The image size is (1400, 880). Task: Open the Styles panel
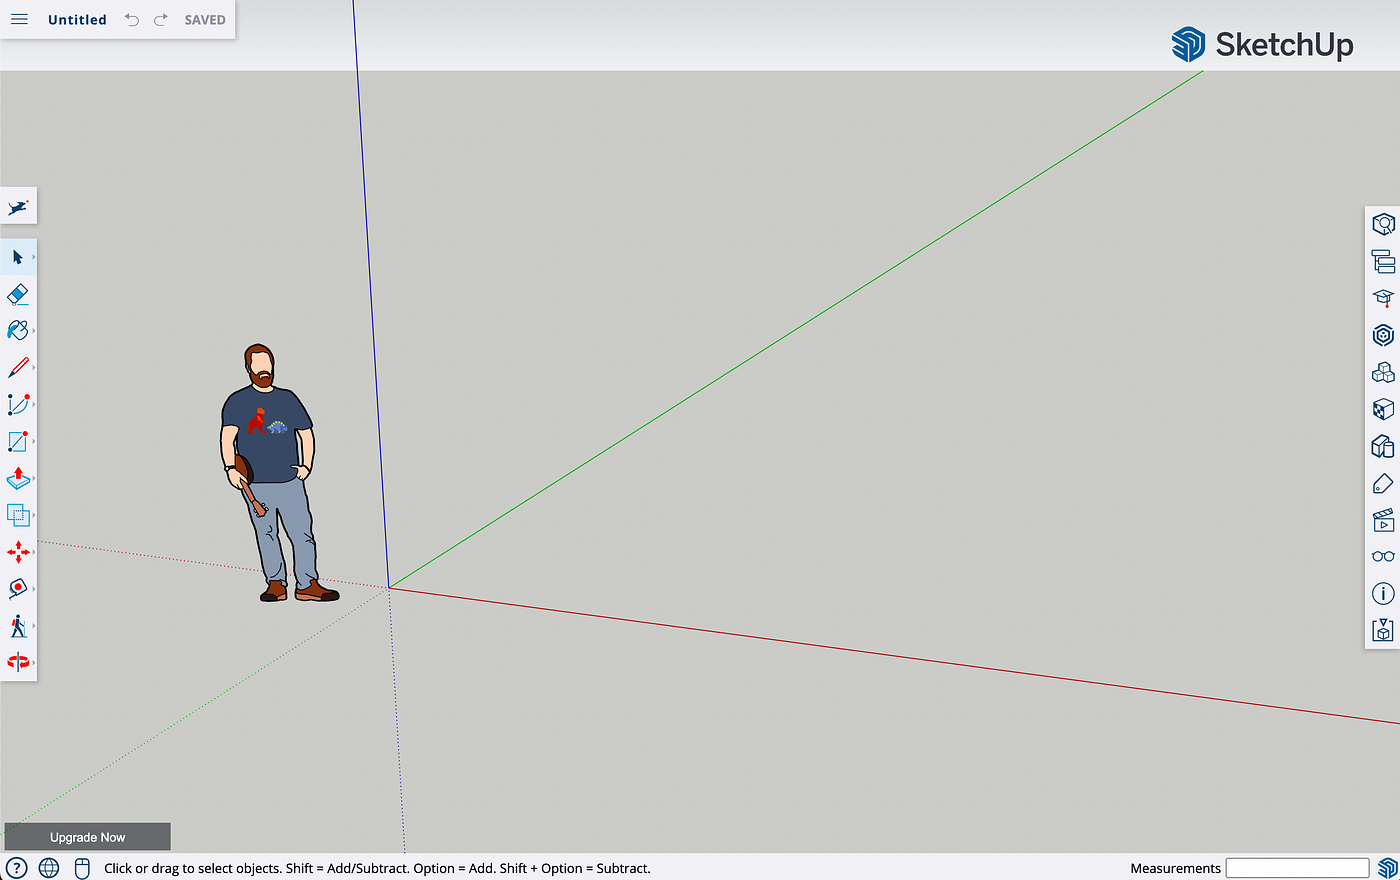[x=1383, y=446]
